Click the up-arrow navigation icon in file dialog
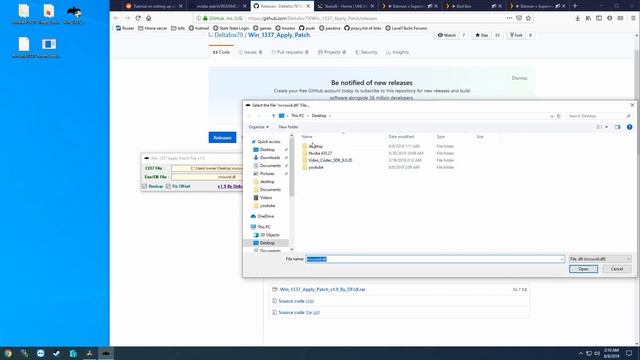The image size is (640, 360). [273, 116]
